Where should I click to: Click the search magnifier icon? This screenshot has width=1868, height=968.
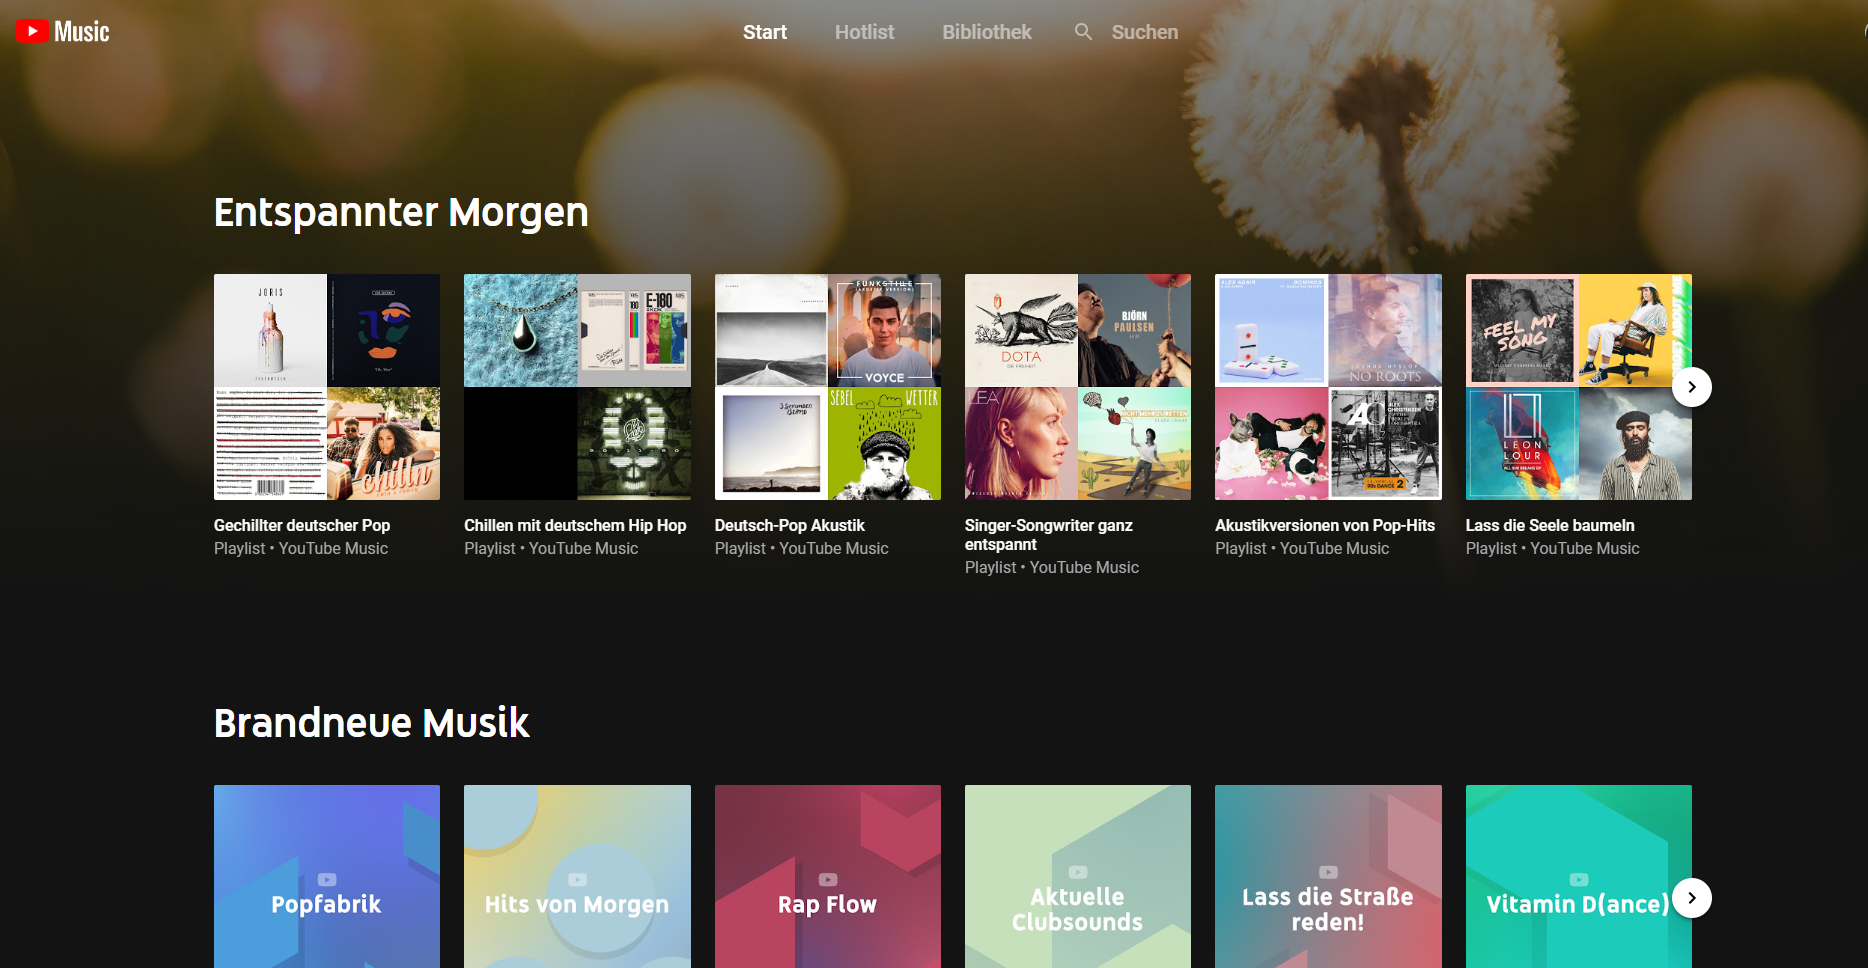(1083, 32)
